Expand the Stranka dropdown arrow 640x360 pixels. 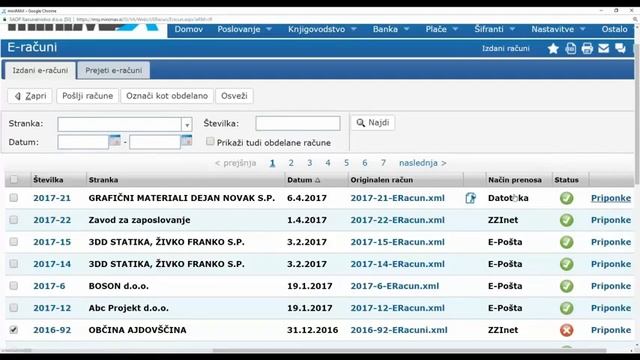tap(187, 124)
